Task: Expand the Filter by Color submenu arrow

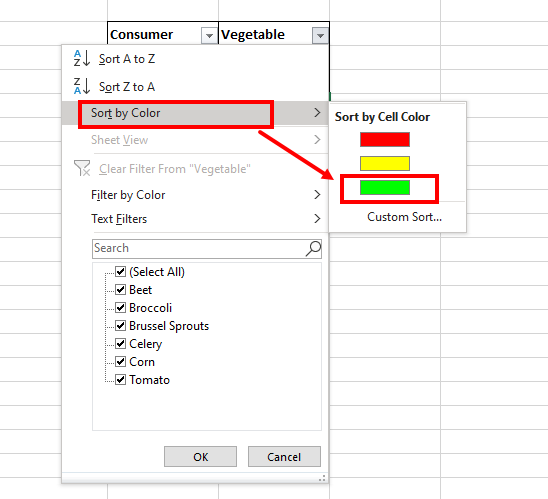Action: (x=317, y=195)
